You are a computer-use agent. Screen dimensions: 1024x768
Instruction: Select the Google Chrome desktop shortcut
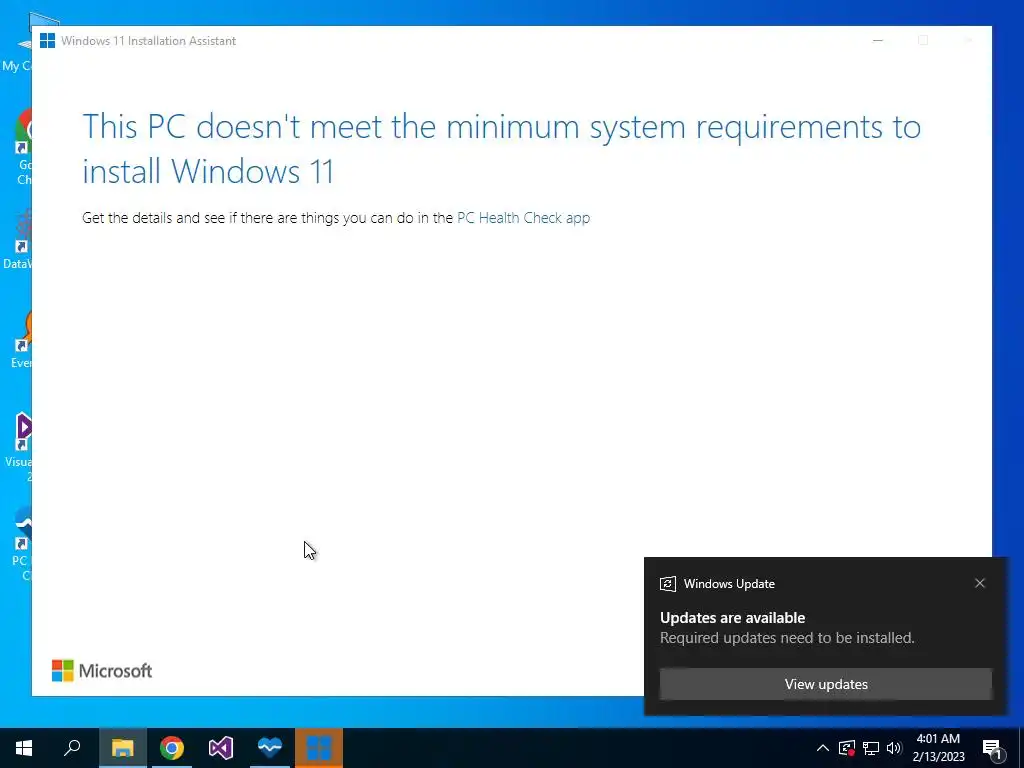(23, 147)
